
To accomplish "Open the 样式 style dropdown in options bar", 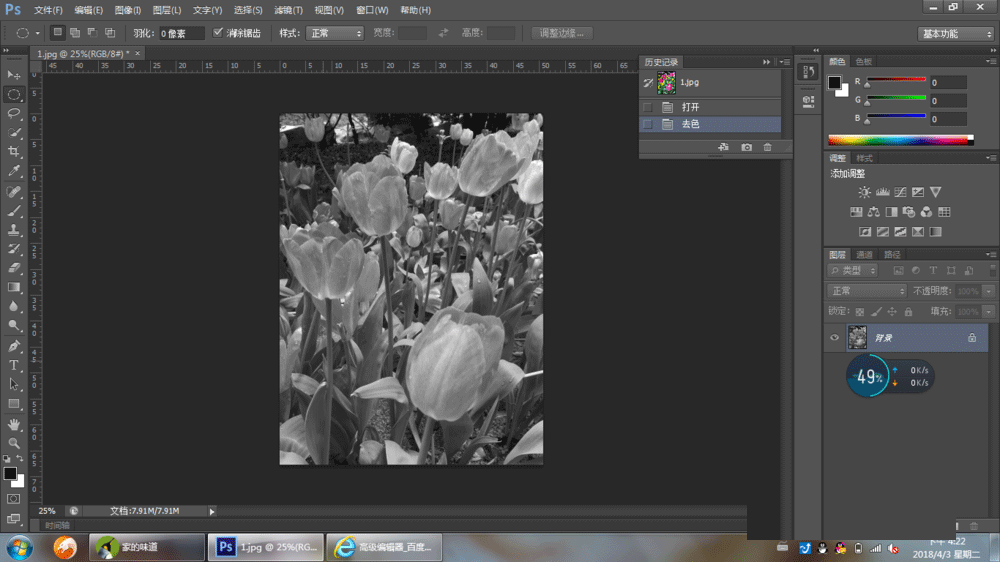I will [x=334, y=33].
